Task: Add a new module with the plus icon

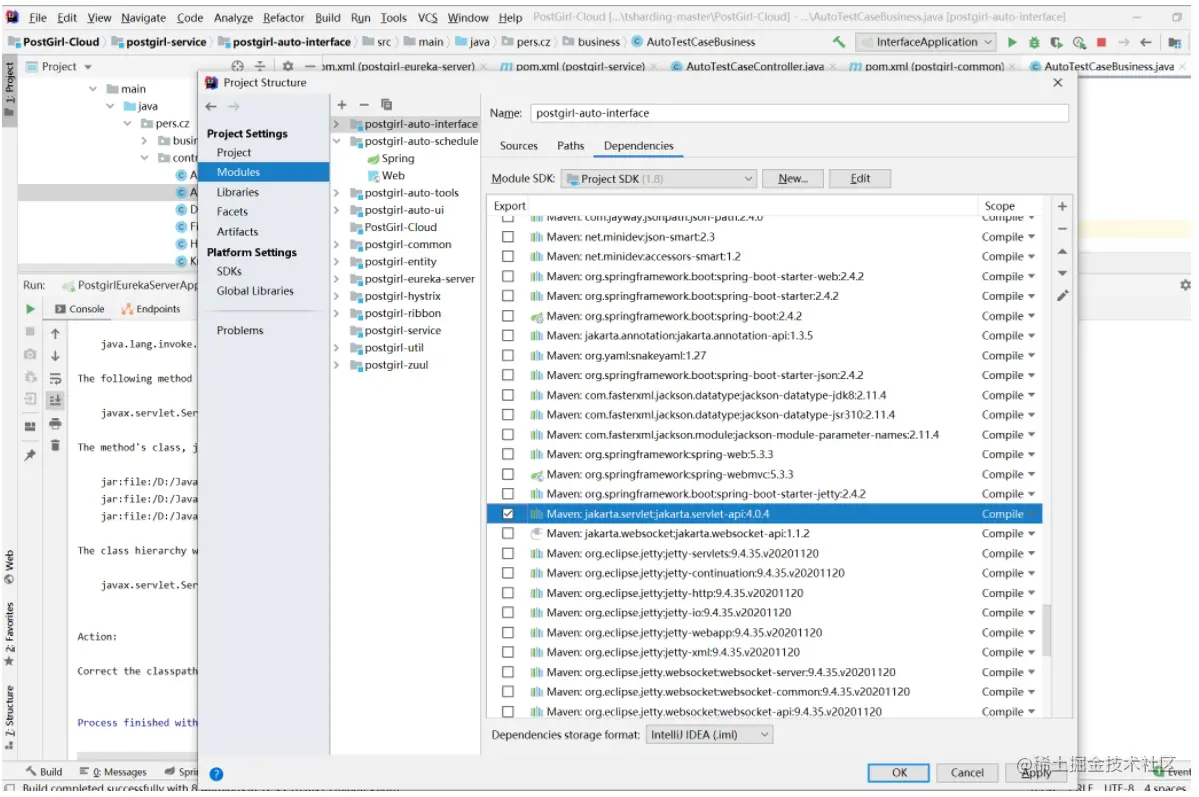Action: click(342, 104)
